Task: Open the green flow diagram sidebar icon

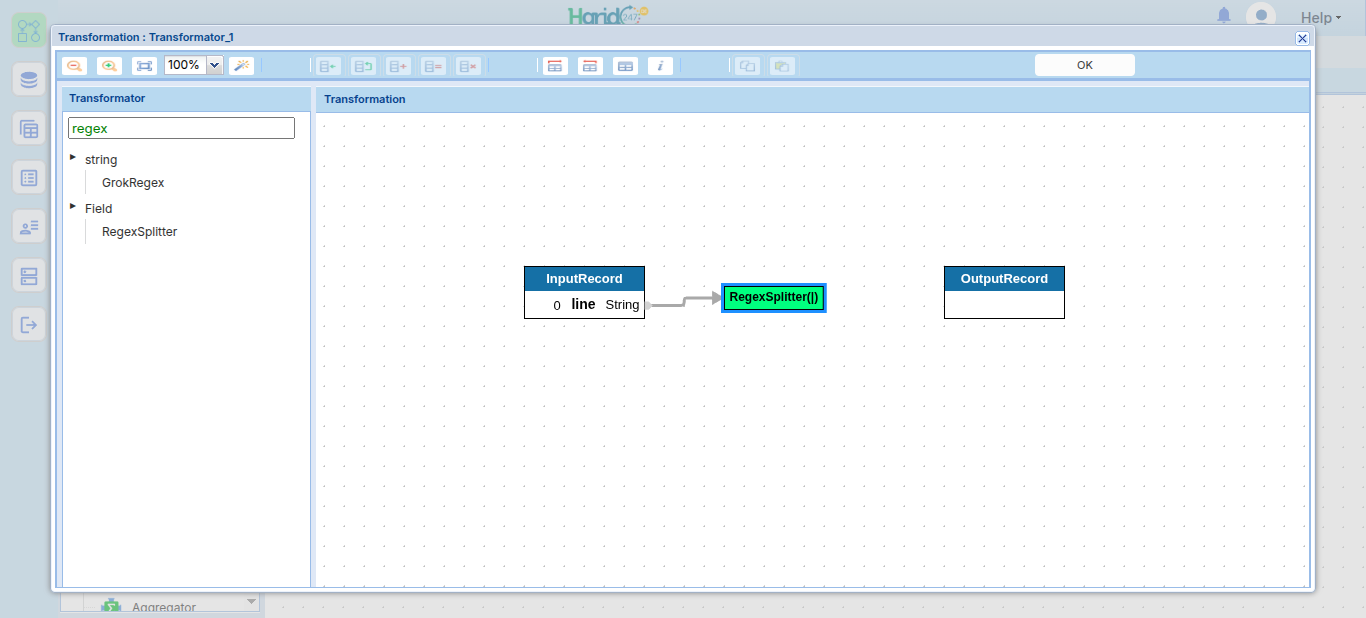Action: (29, 30)
